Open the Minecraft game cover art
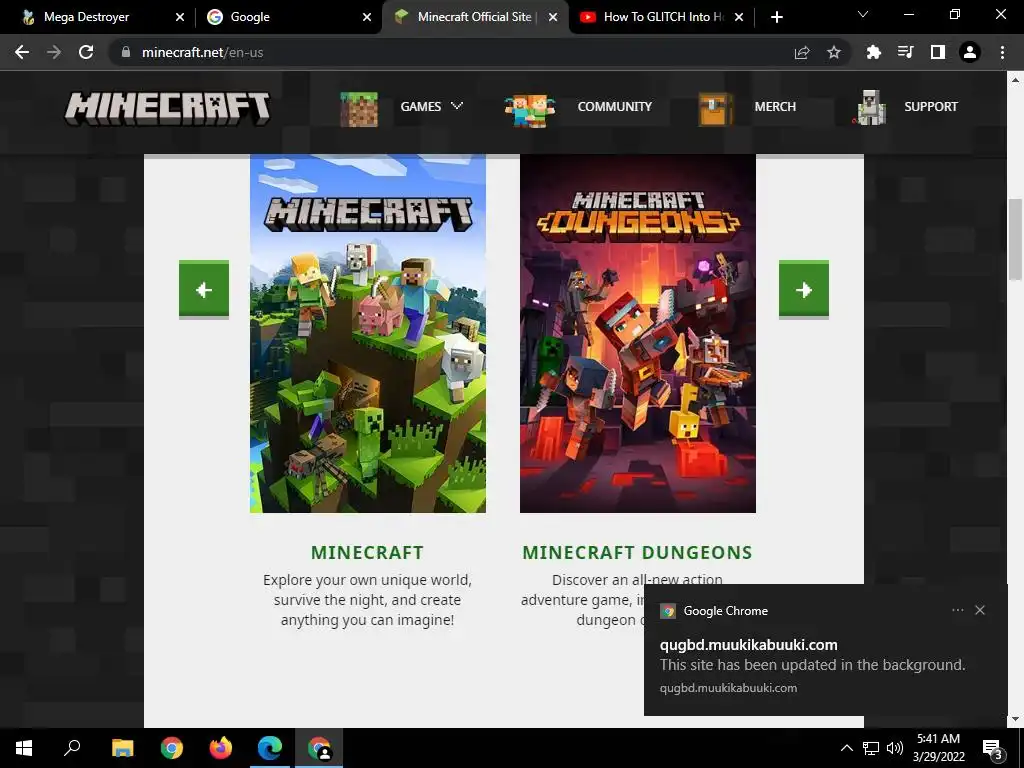1024x768 pixels. 368,333
